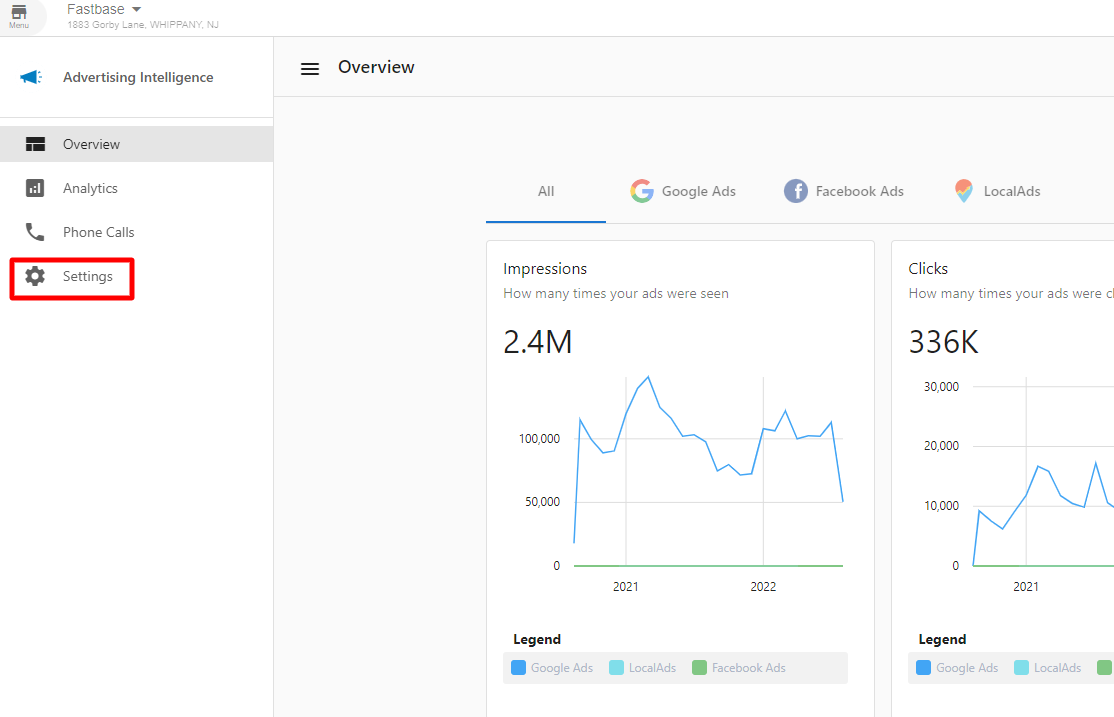Screen dimensions: 1114x717
Task: Click the Analytics chart icon
Action: (36, 188)
